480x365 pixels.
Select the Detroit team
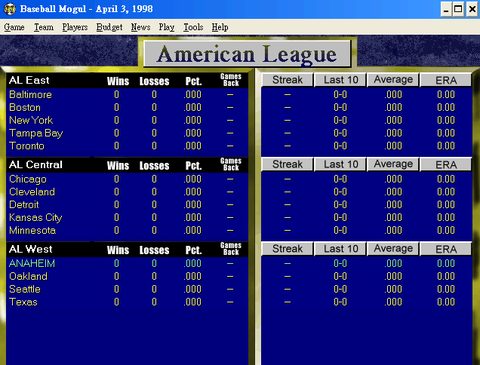coord(24,205)
